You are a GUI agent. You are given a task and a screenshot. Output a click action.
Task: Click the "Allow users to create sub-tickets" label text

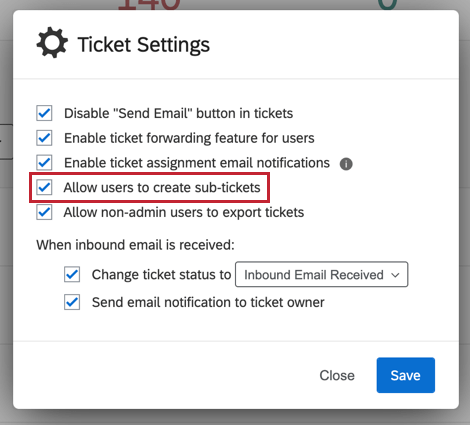pos(162,187)
